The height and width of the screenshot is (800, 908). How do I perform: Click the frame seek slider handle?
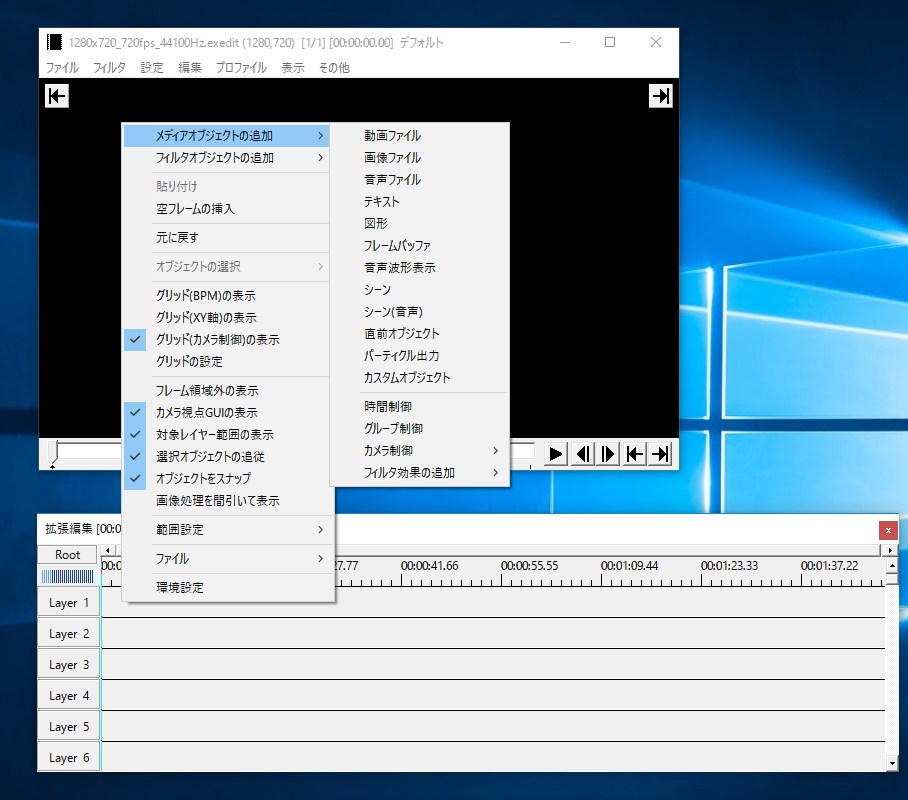click(x=53, y=453)
